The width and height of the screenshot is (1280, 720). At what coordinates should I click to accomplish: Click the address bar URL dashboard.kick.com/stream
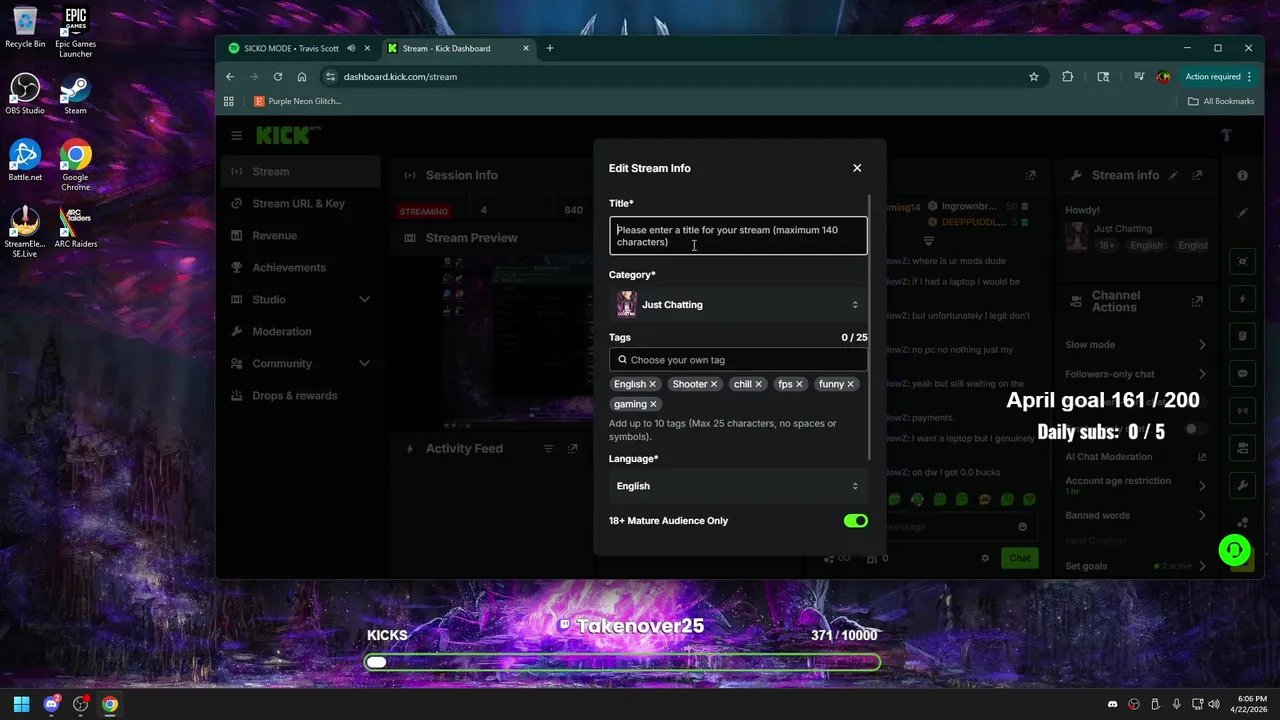(x=400, y=76)
